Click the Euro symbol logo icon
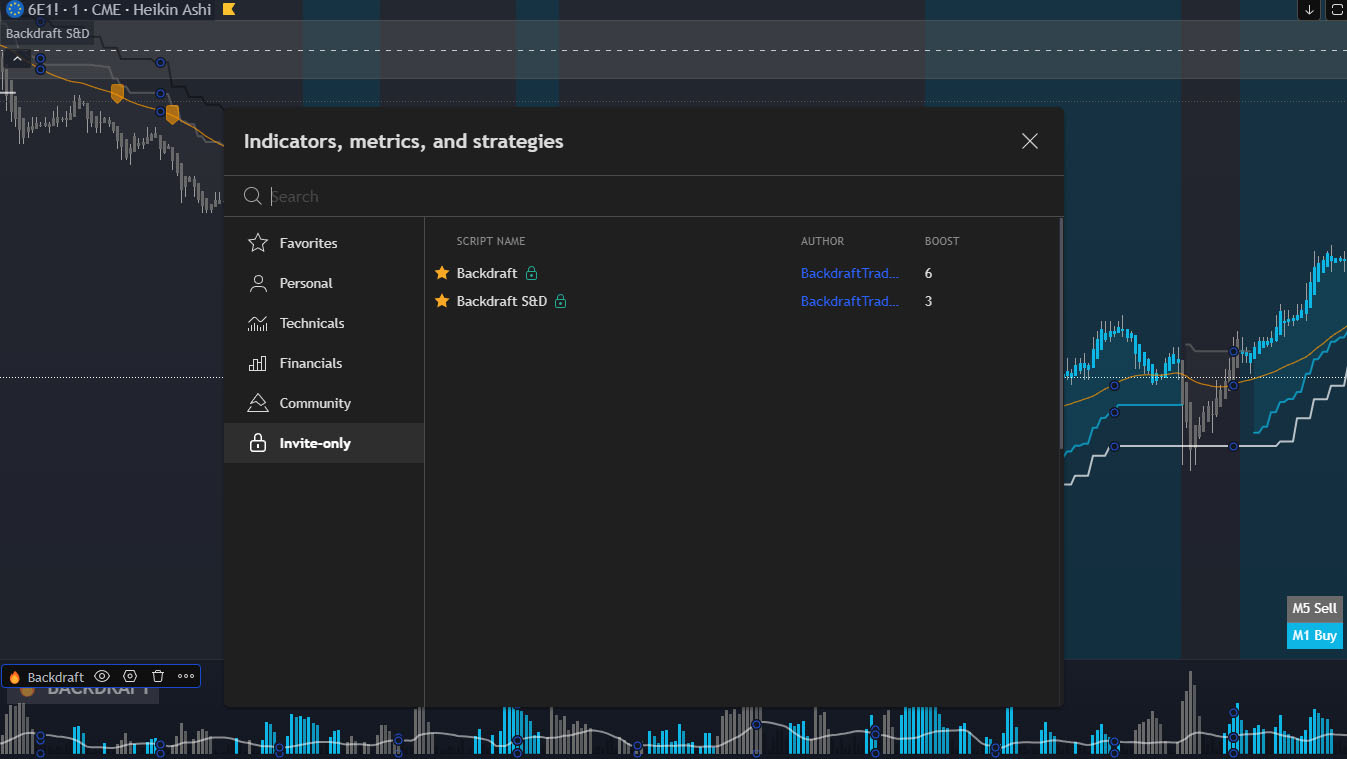Viewport: 1347px width, 759px height. pos(14,10)
